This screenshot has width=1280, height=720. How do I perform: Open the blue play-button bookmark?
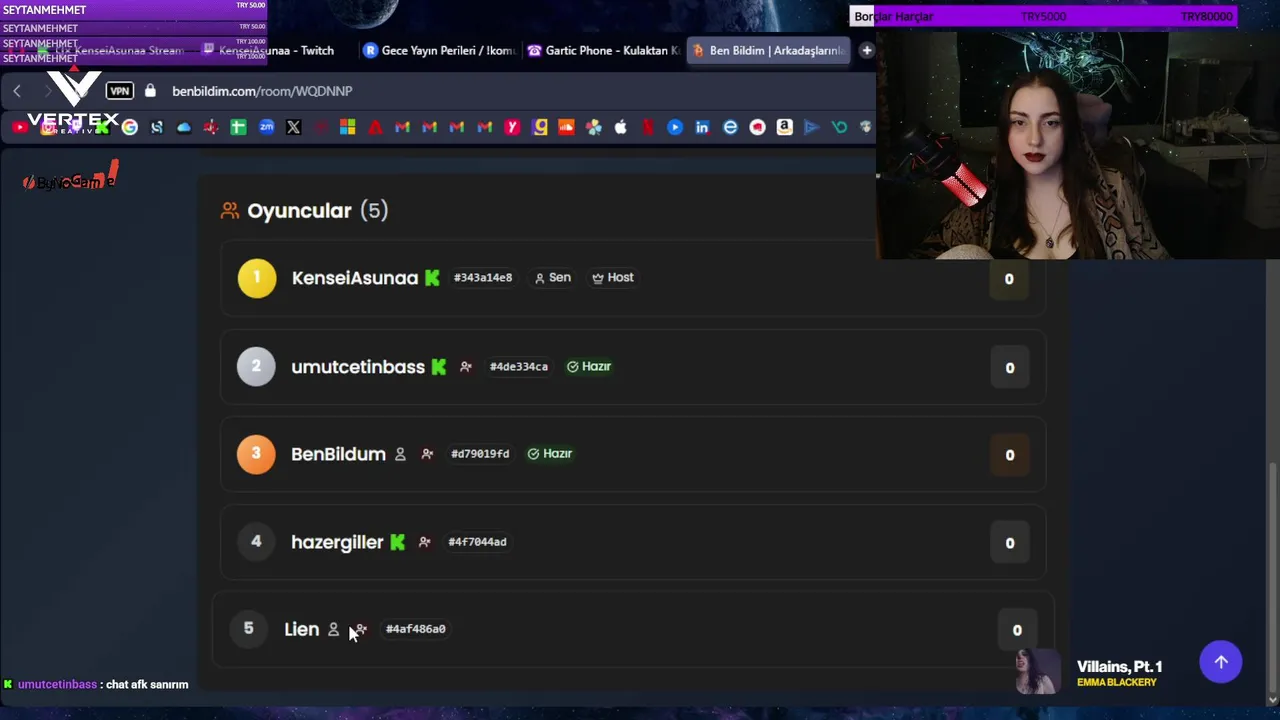pos(675,127)
